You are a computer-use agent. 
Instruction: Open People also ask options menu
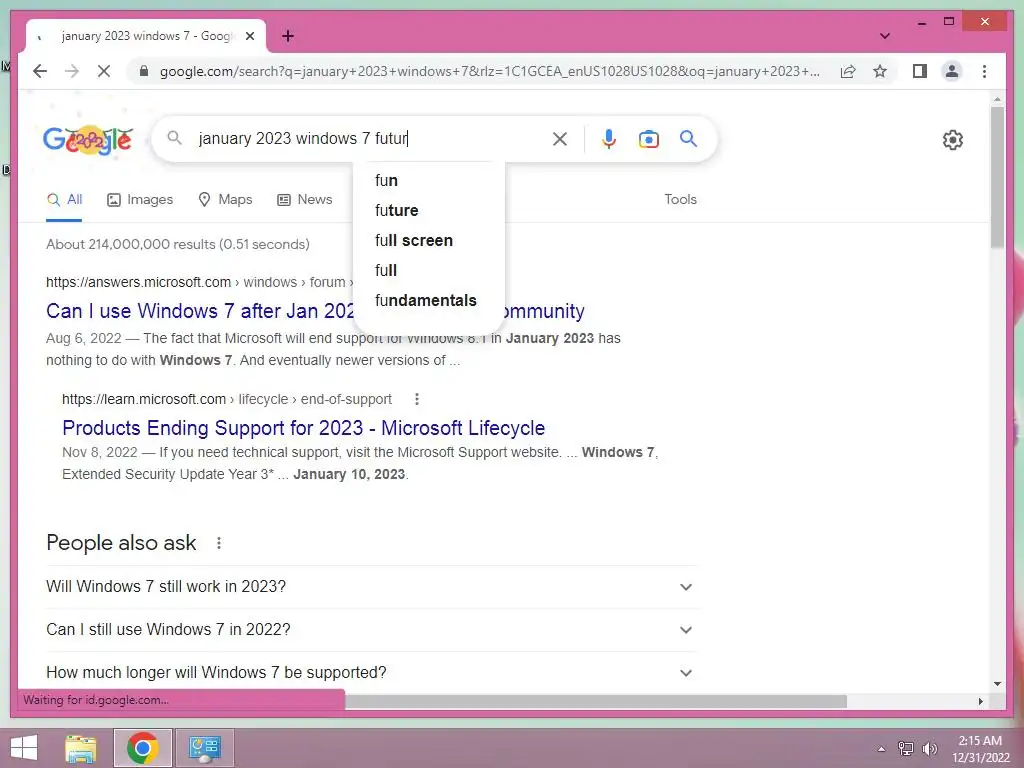219,543
